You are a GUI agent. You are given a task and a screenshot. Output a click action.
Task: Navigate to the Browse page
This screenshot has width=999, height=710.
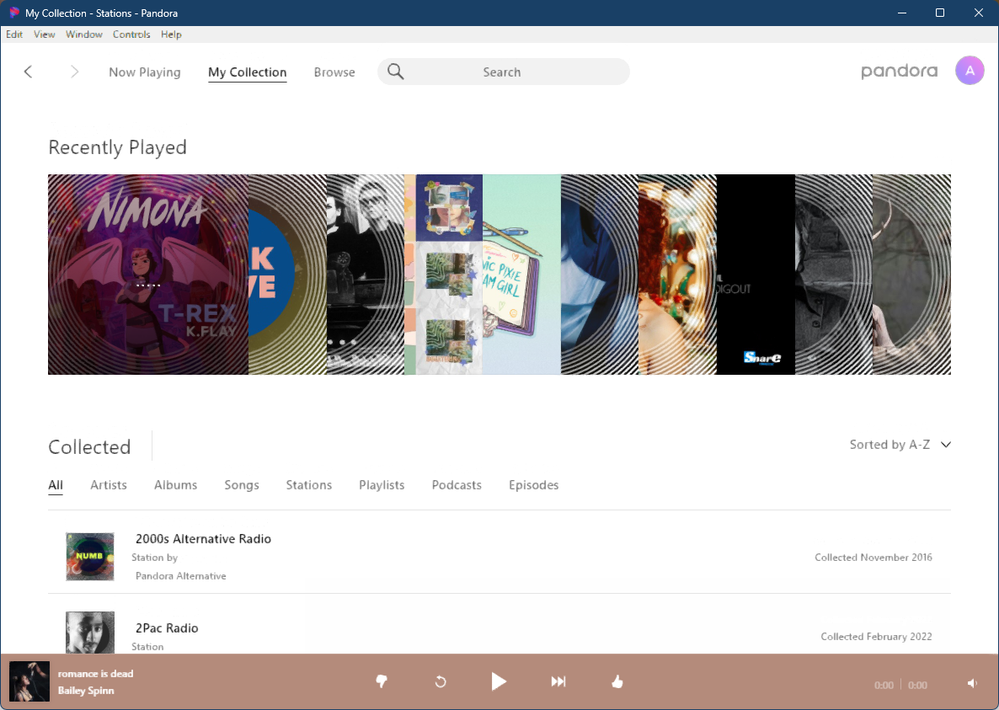[334, 72]
